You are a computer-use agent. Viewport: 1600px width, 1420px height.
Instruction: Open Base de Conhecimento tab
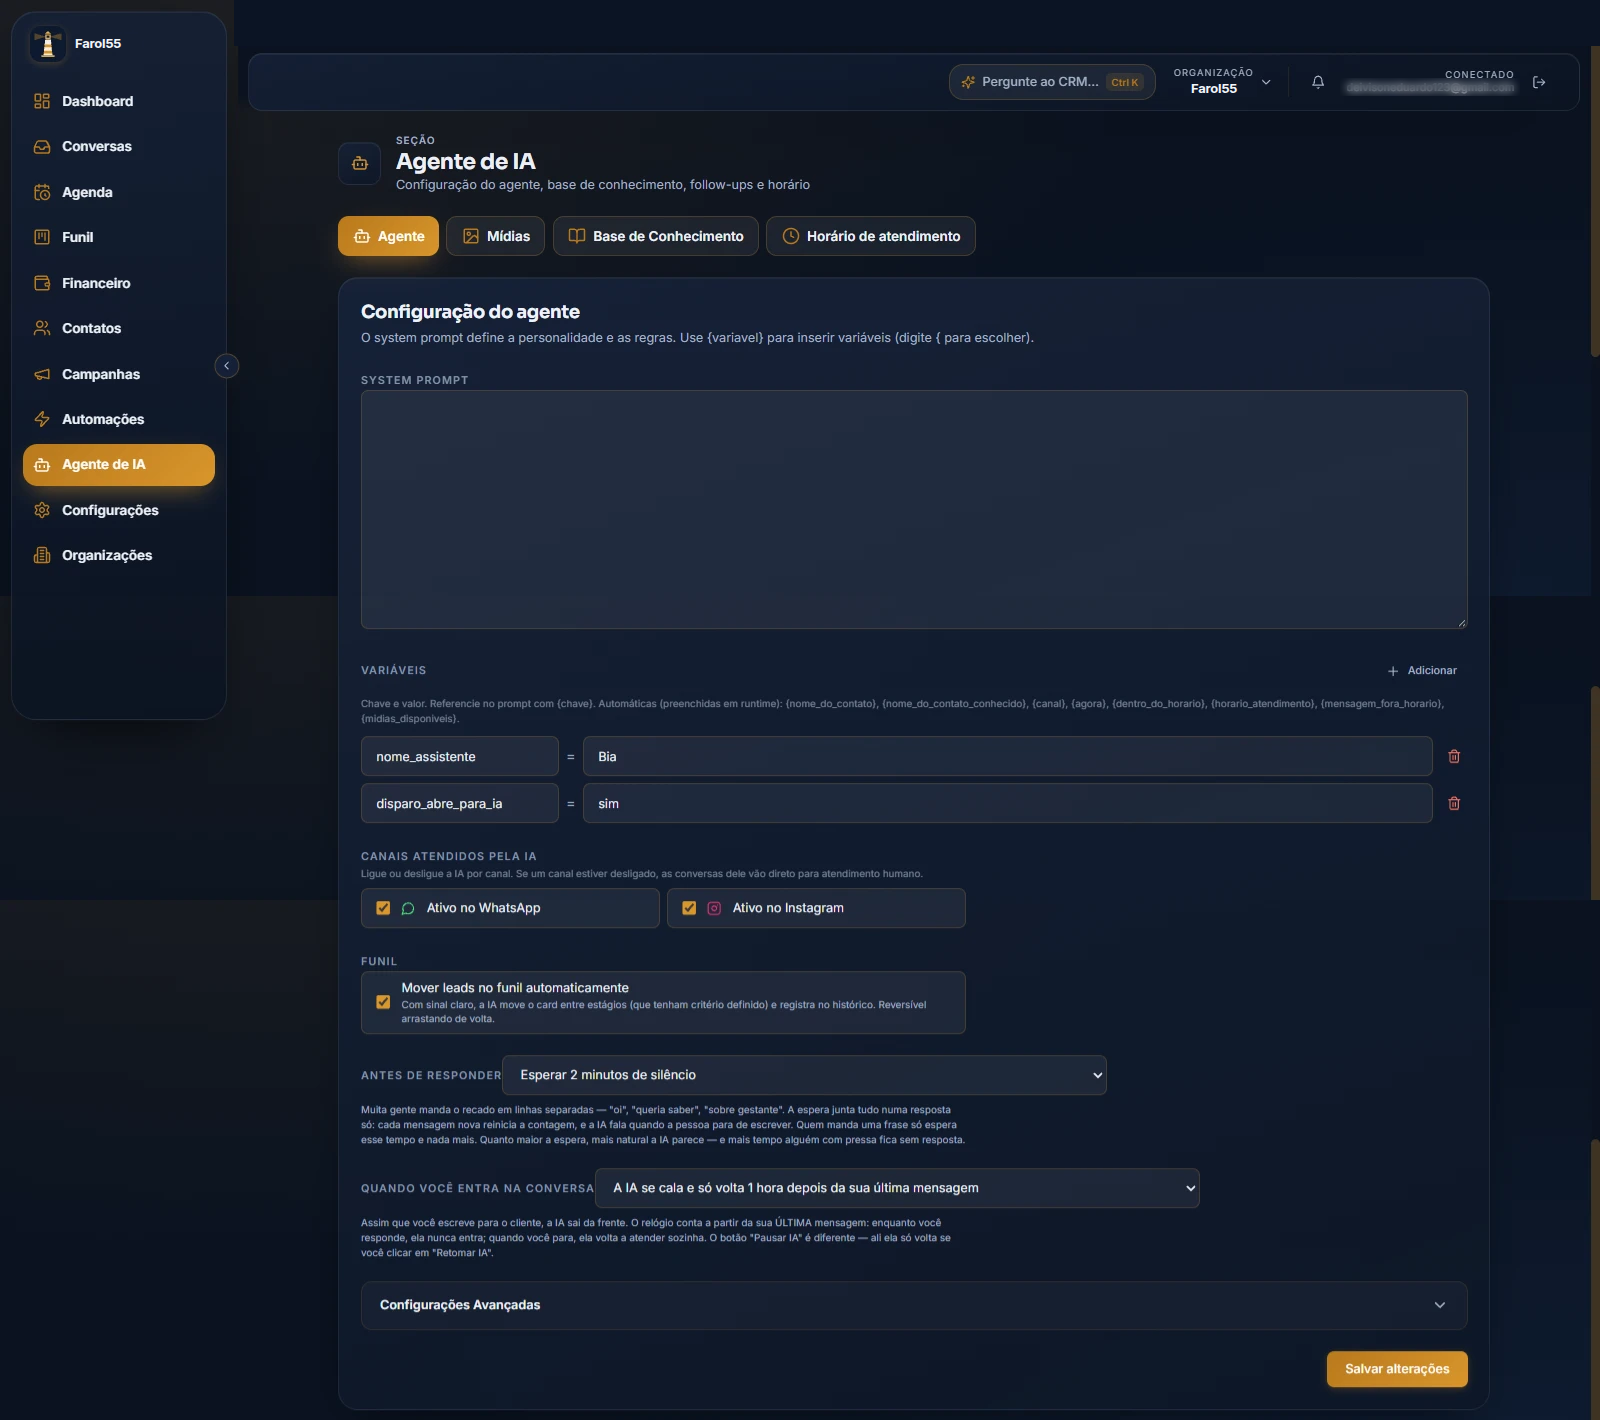(x=656, y=236)
